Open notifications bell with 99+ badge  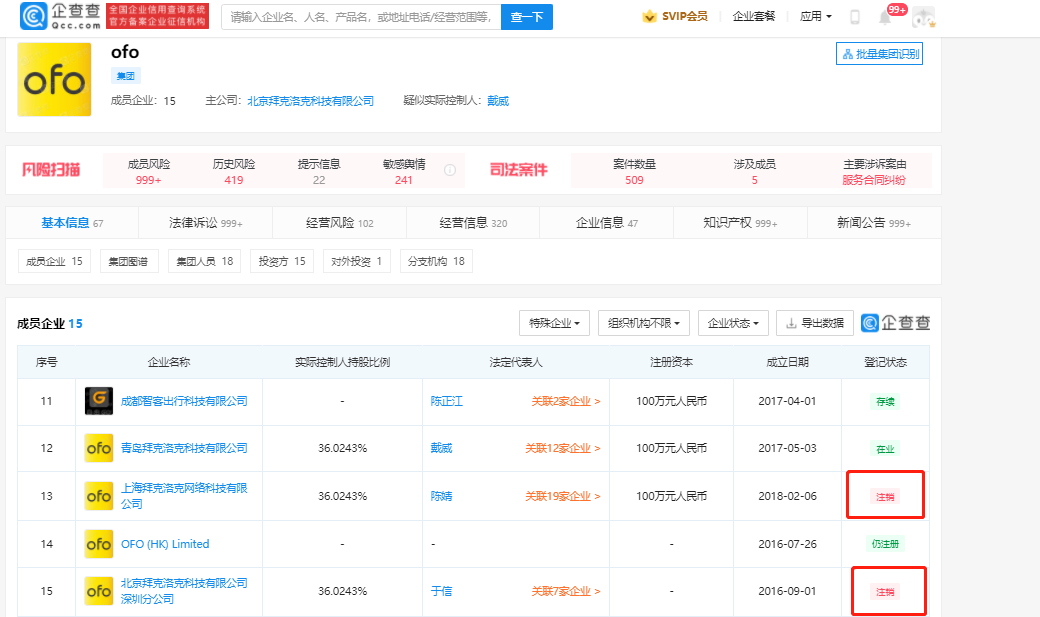click(885, 17)
